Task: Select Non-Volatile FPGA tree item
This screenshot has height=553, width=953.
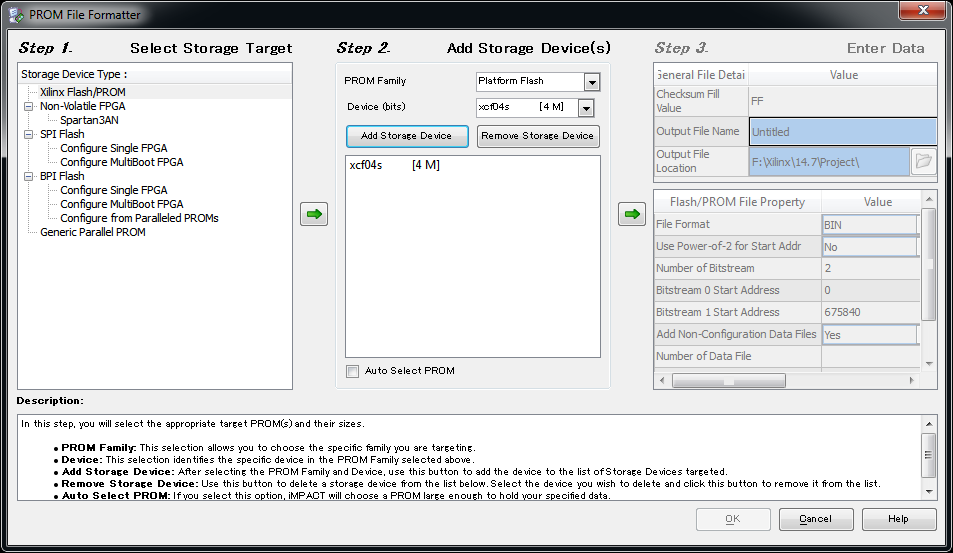Action: pos(83,106)
